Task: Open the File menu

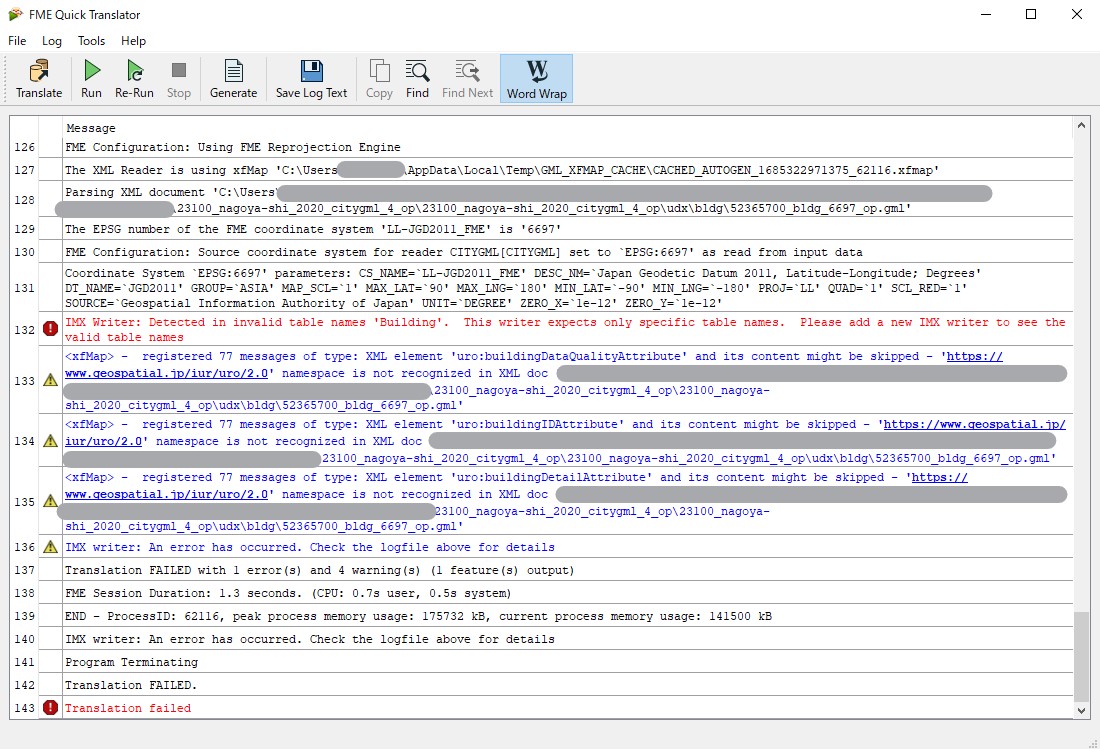Action: click(x=16, y=41)
